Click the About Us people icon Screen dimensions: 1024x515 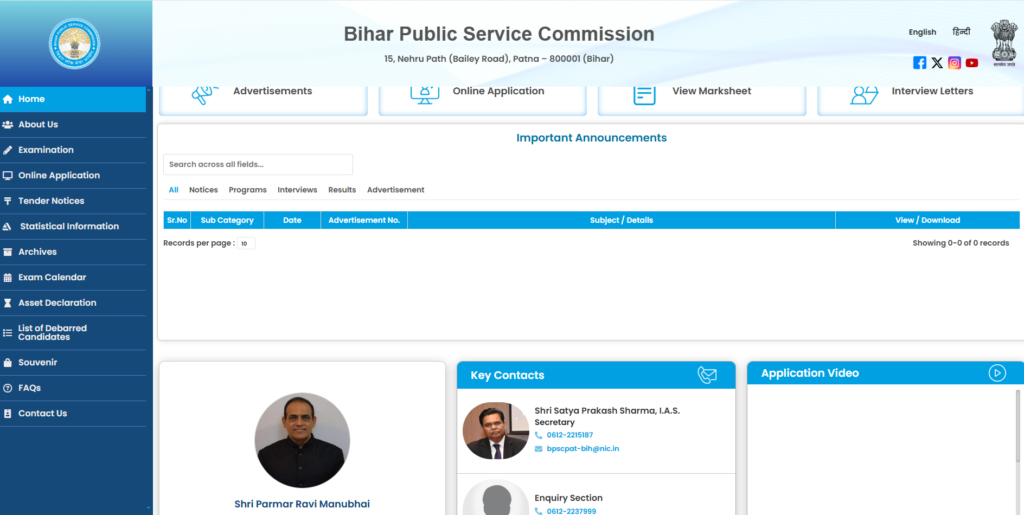coord(8,124)
